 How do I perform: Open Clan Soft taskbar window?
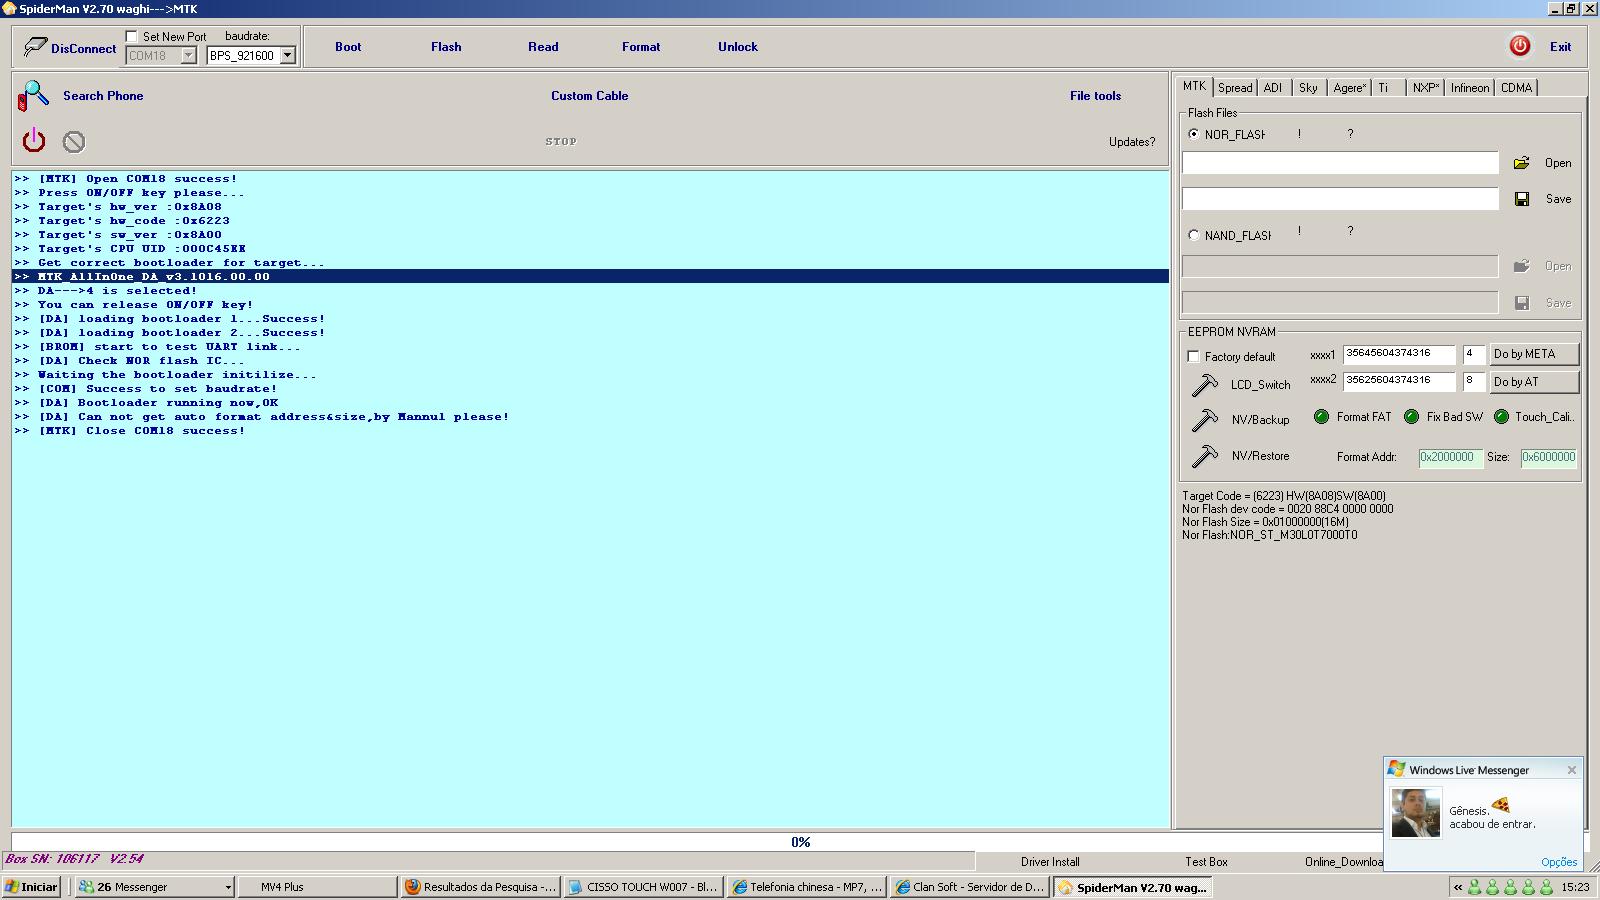tap(969, 887)
